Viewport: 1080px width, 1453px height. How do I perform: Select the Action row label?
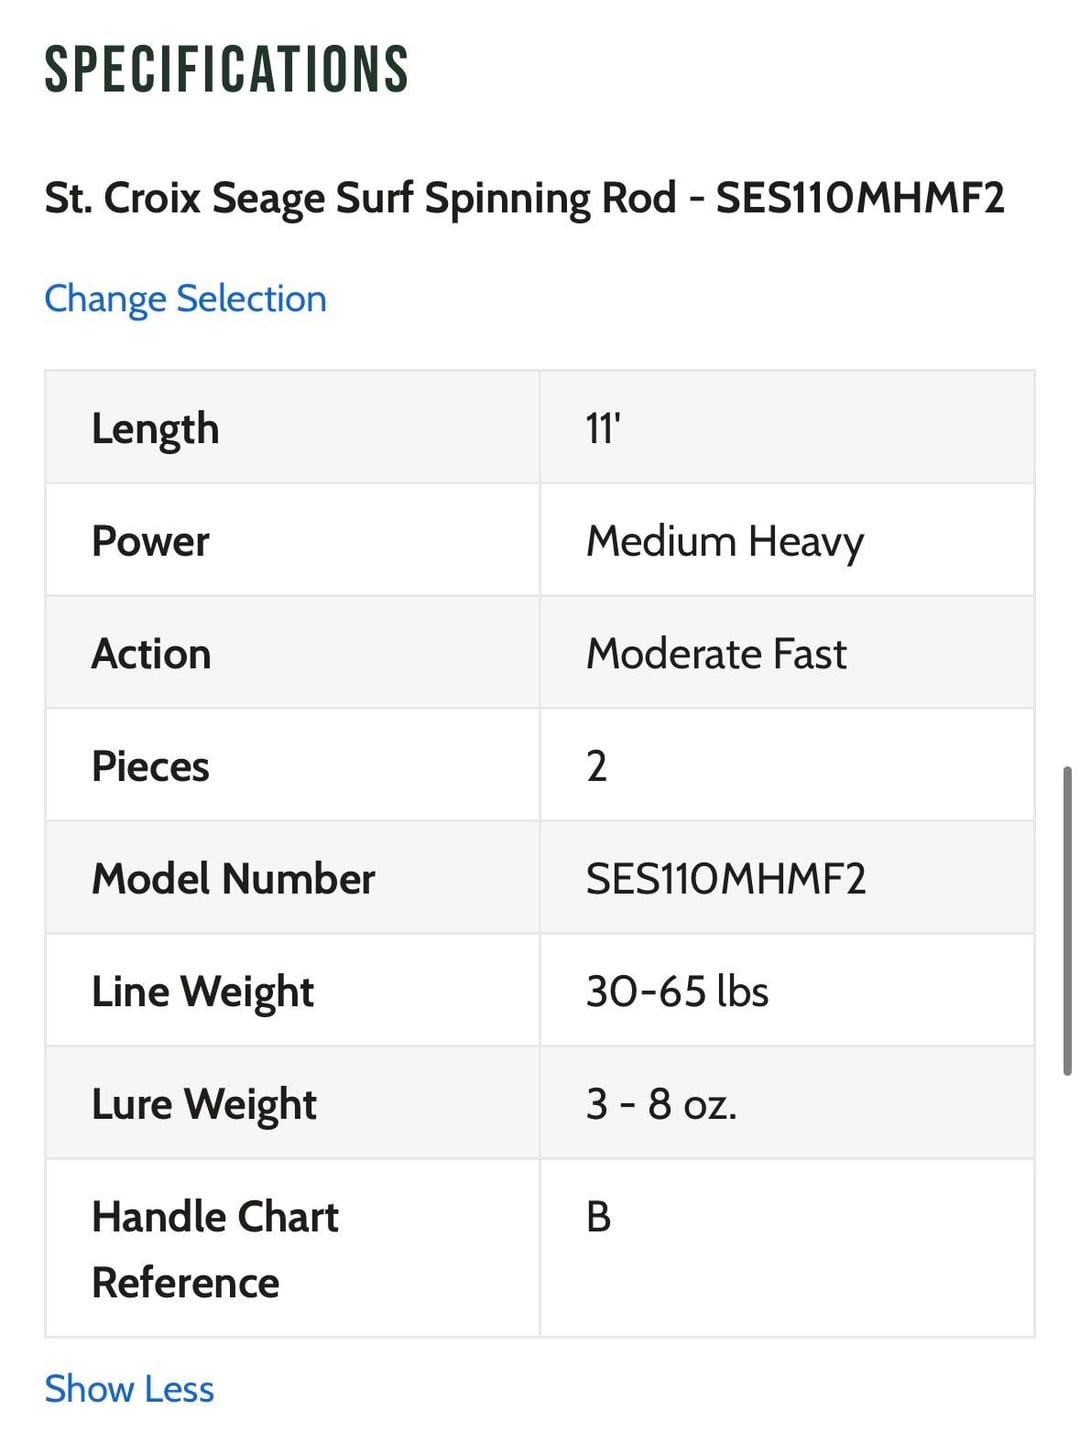pyautogui.click(x=151, y=654)
